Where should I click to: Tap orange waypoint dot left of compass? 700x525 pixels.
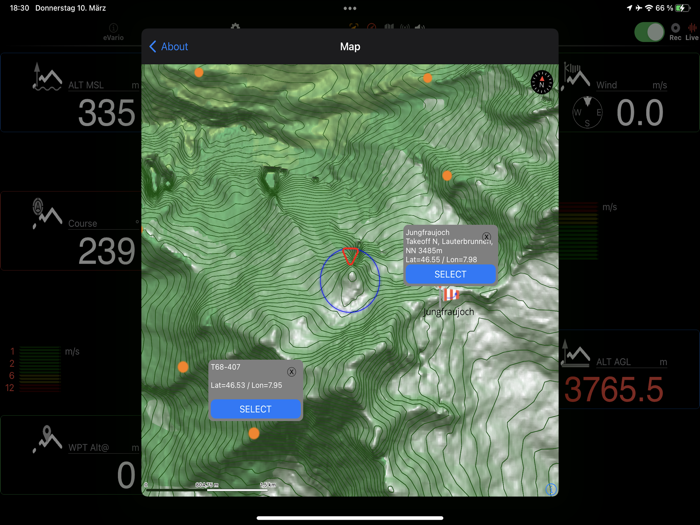pos(427,78)
